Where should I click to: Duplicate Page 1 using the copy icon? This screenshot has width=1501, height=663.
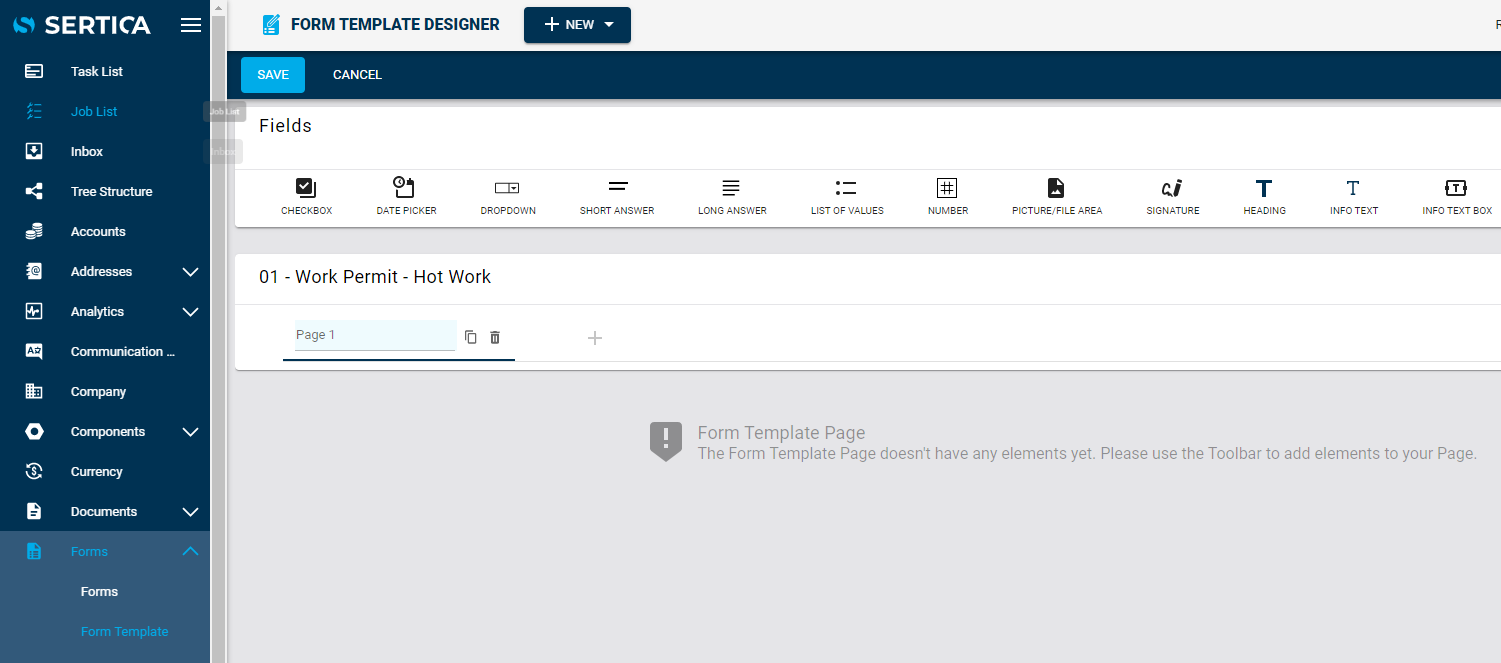click(471, 337)
